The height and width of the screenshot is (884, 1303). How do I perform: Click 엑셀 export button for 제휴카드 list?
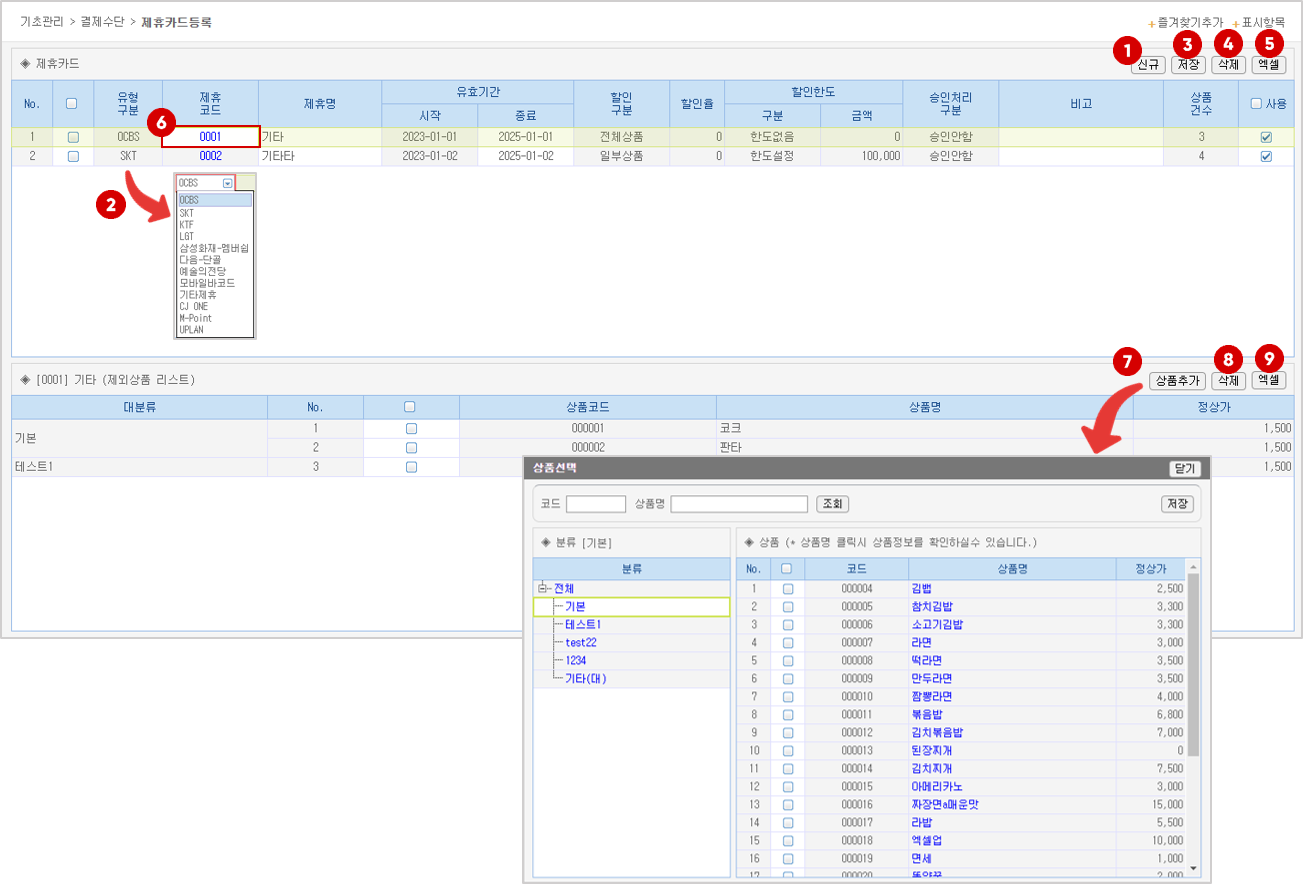point(1268,65)
